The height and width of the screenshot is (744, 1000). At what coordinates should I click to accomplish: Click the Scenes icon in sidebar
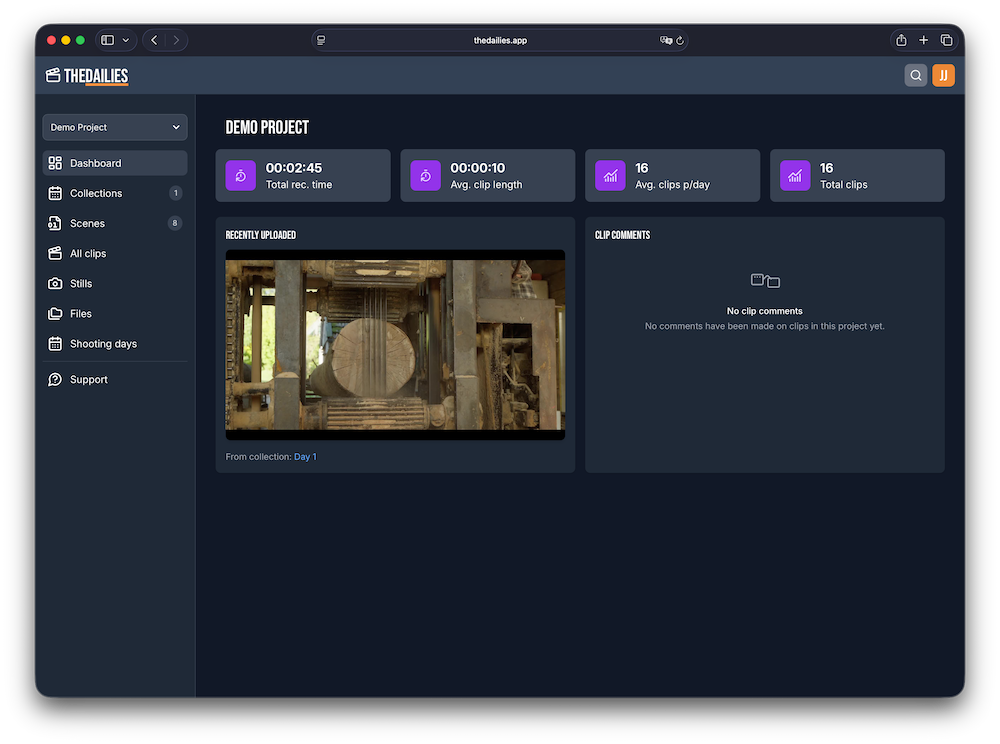click(x=55, y=223)
